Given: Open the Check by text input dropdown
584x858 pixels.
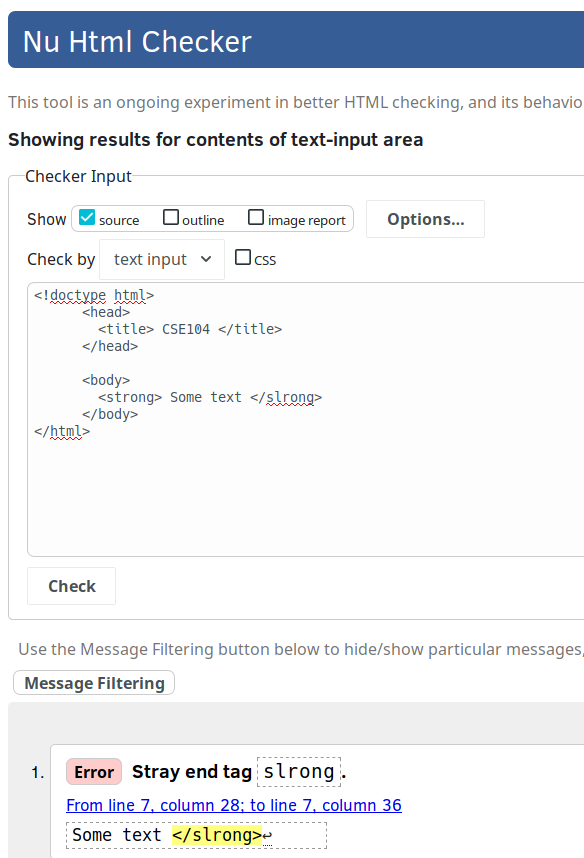Looking at the screenshot, I should [162, 259].
